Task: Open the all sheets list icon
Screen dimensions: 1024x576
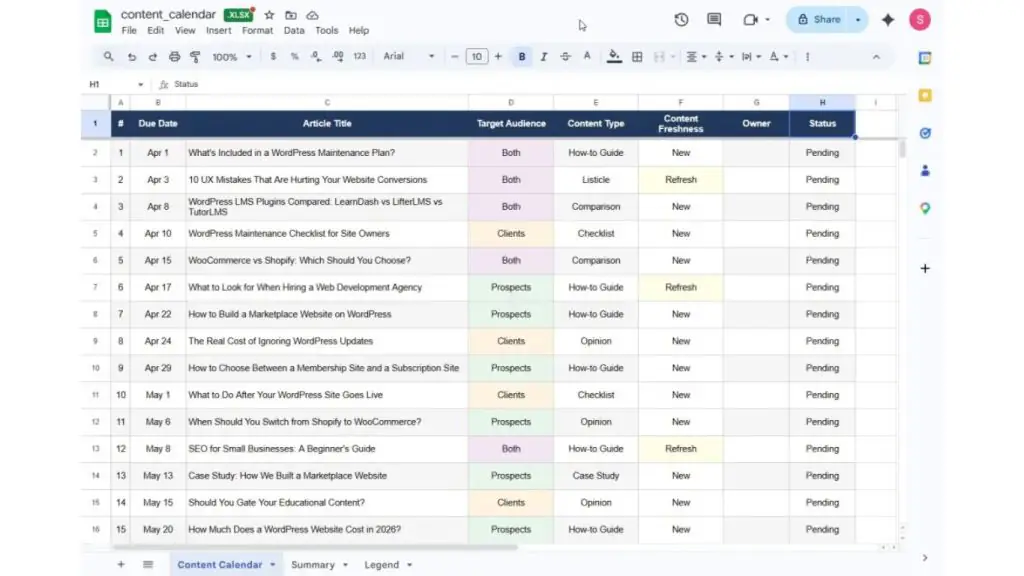Action: (x=148, y=564)
